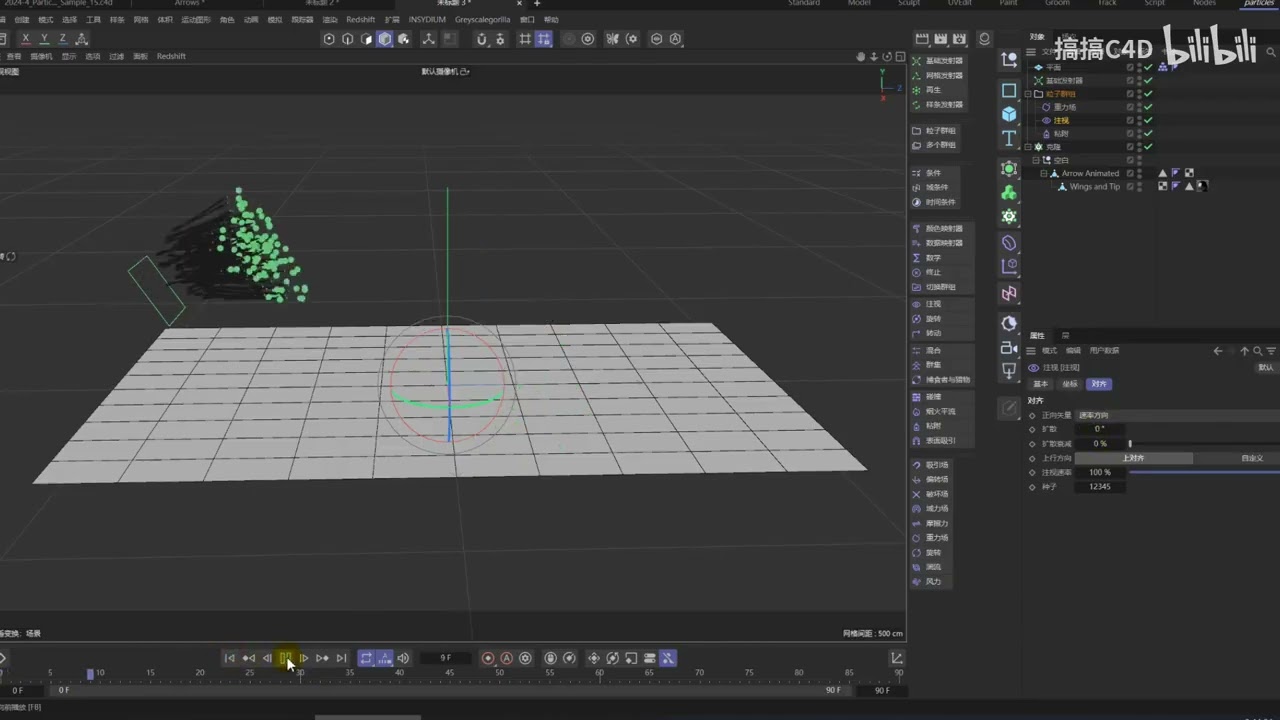Toggle enable checkmark for 注视 object
The width and height of the screenshot is (1280, 720).
tap(1148, 120)
